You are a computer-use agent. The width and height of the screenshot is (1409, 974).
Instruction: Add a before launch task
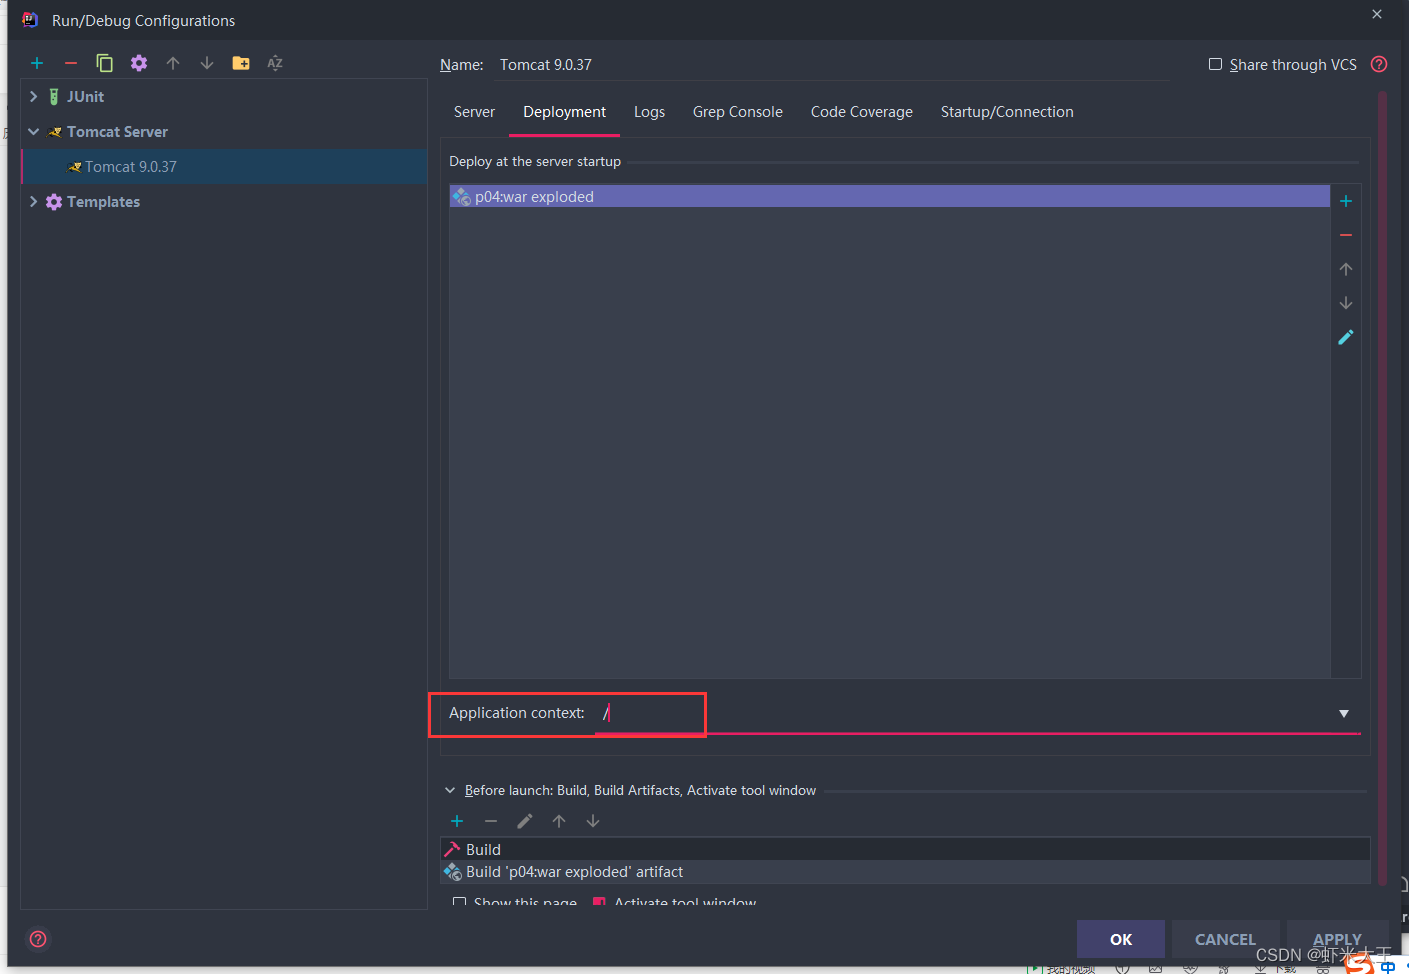pyautogui.click(x=457, y=821)
